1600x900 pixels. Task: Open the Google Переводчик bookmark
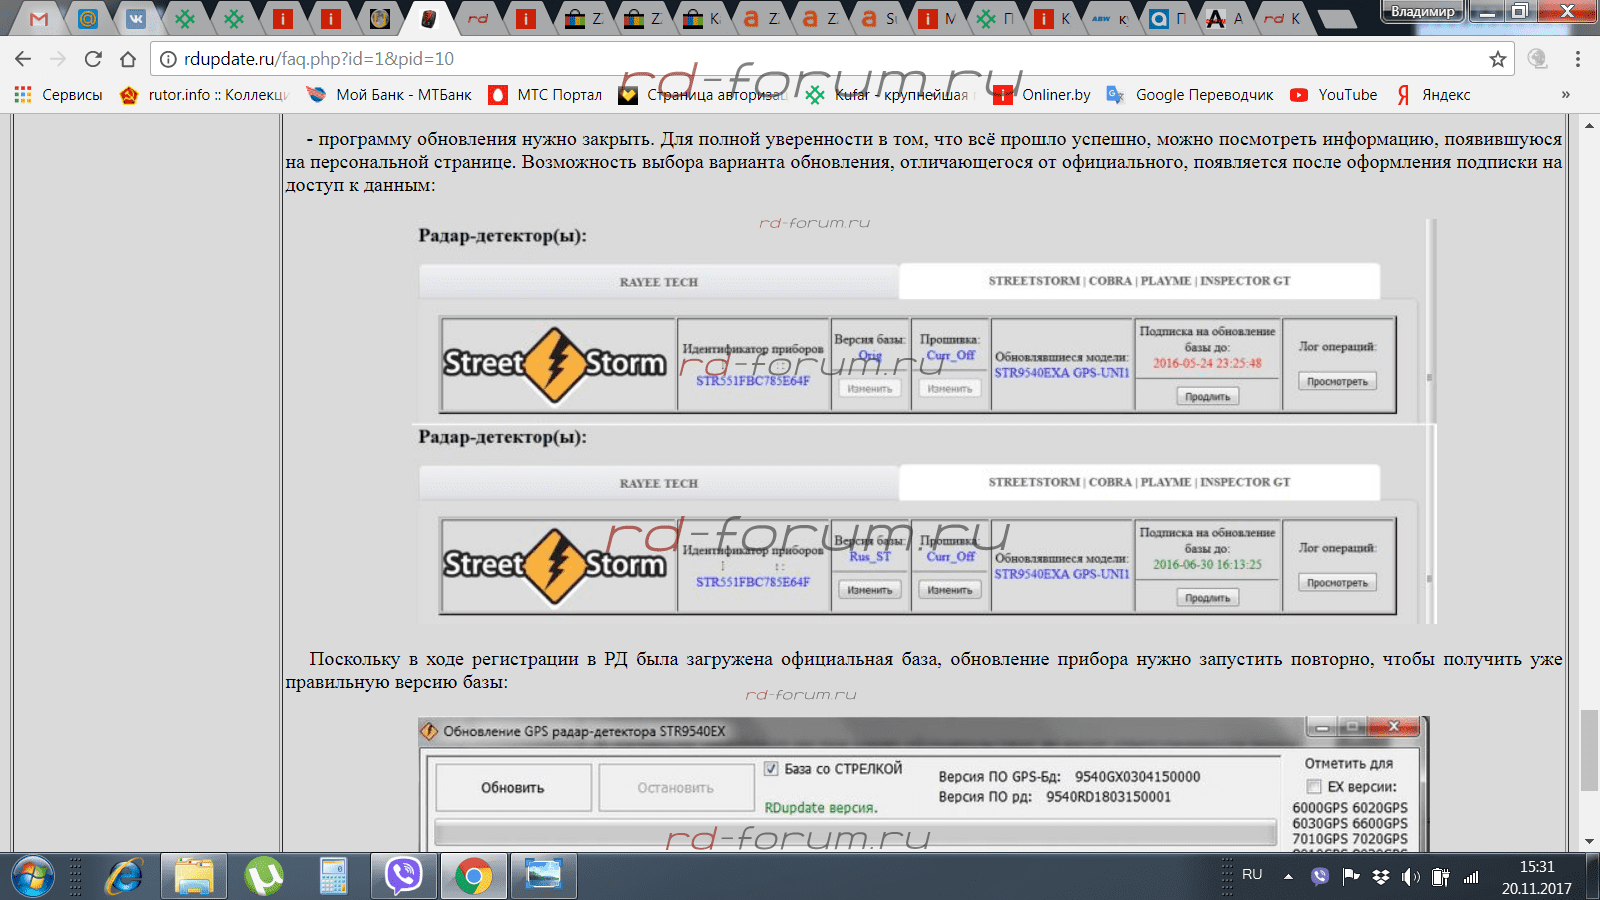(1190, 95)
